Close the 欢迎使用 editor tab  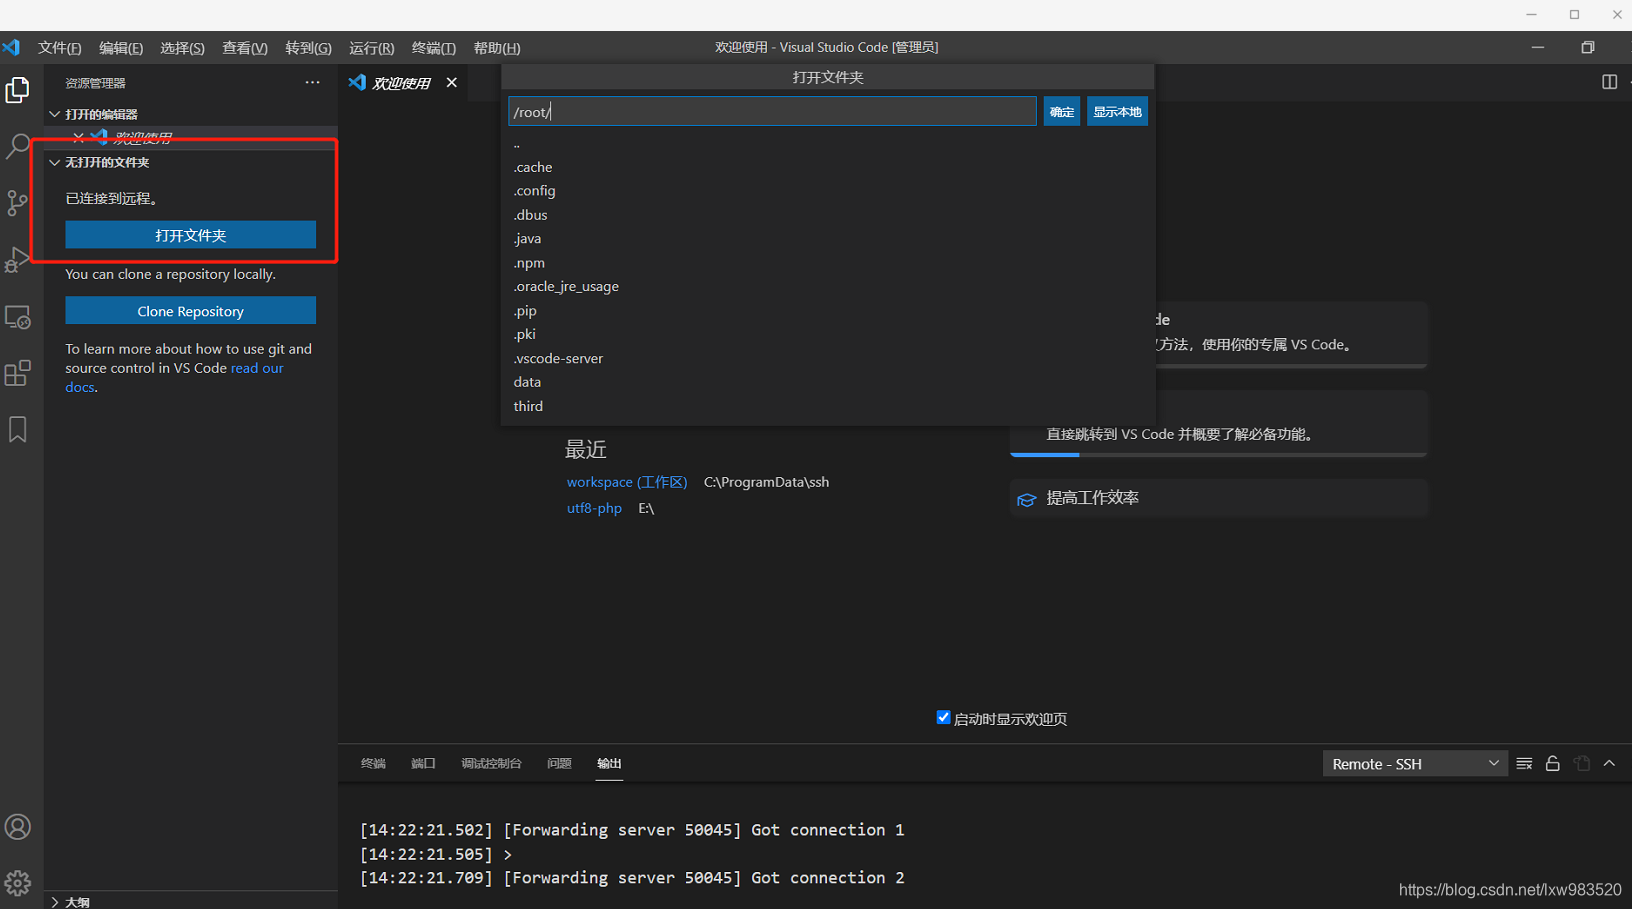coord(452,83)
